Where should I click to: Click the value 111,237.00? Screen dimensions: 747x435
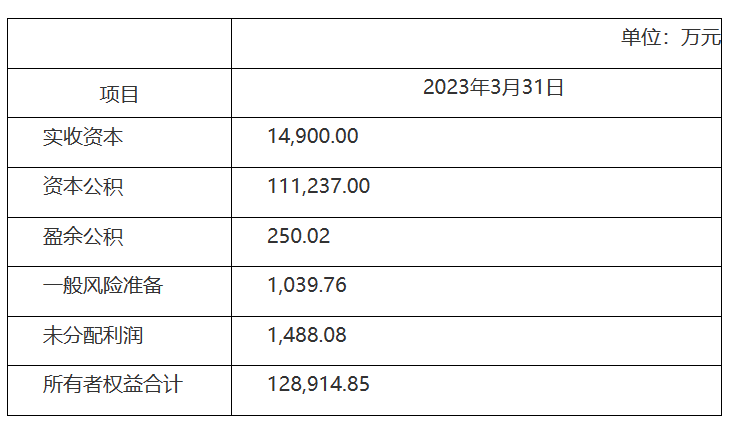[x=318, y=186]
